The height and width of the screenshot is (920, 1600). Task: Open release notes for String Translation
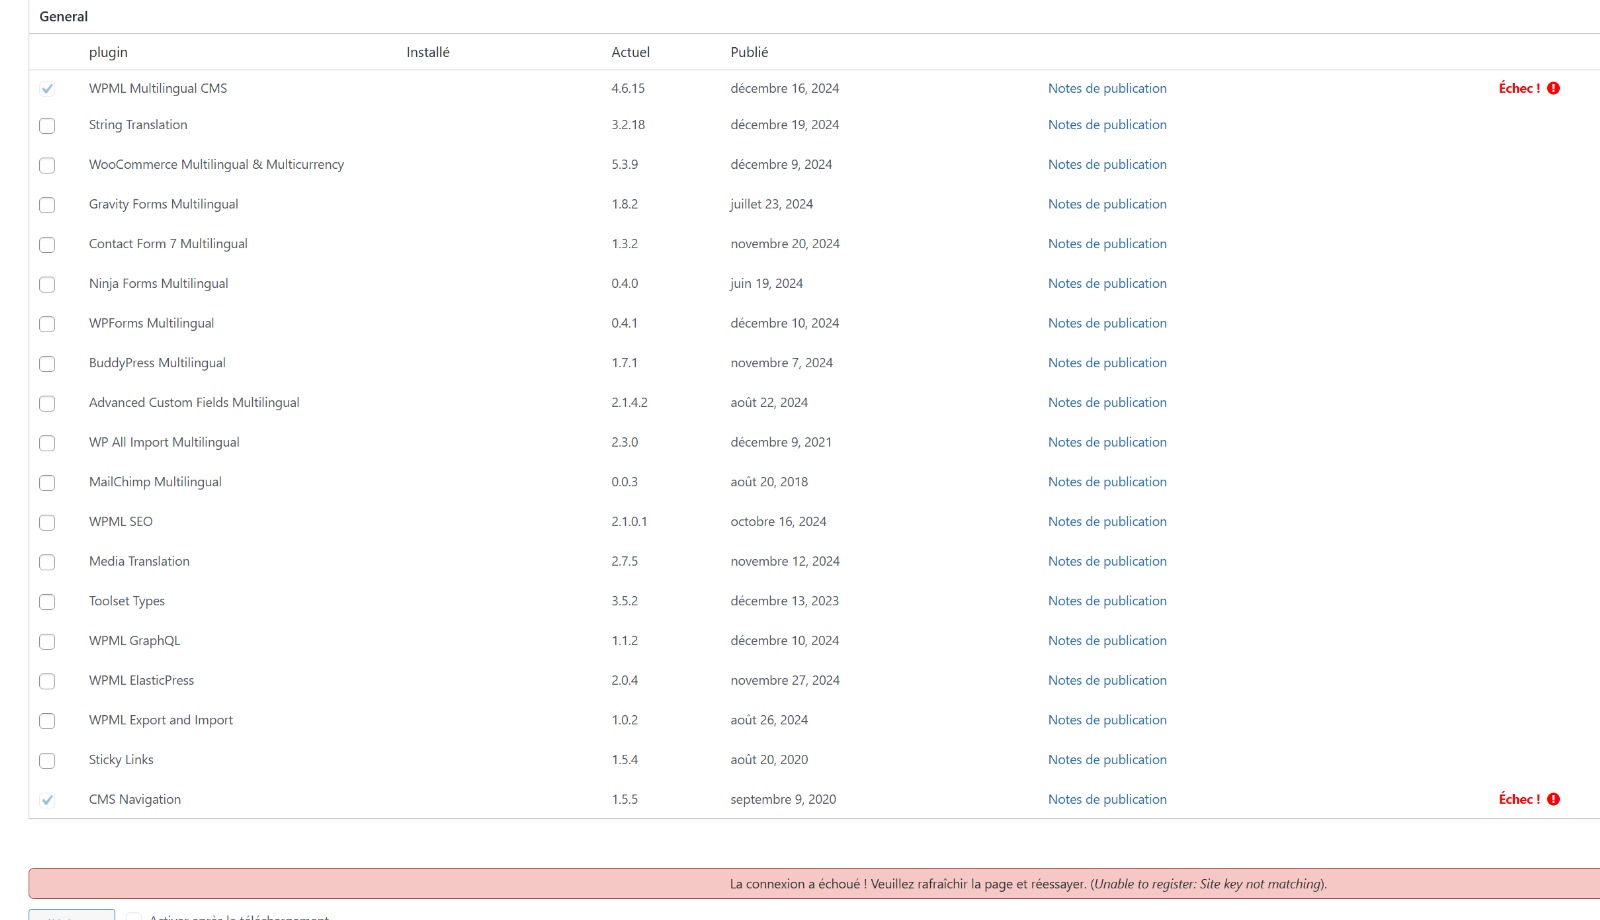point(1107,124)
